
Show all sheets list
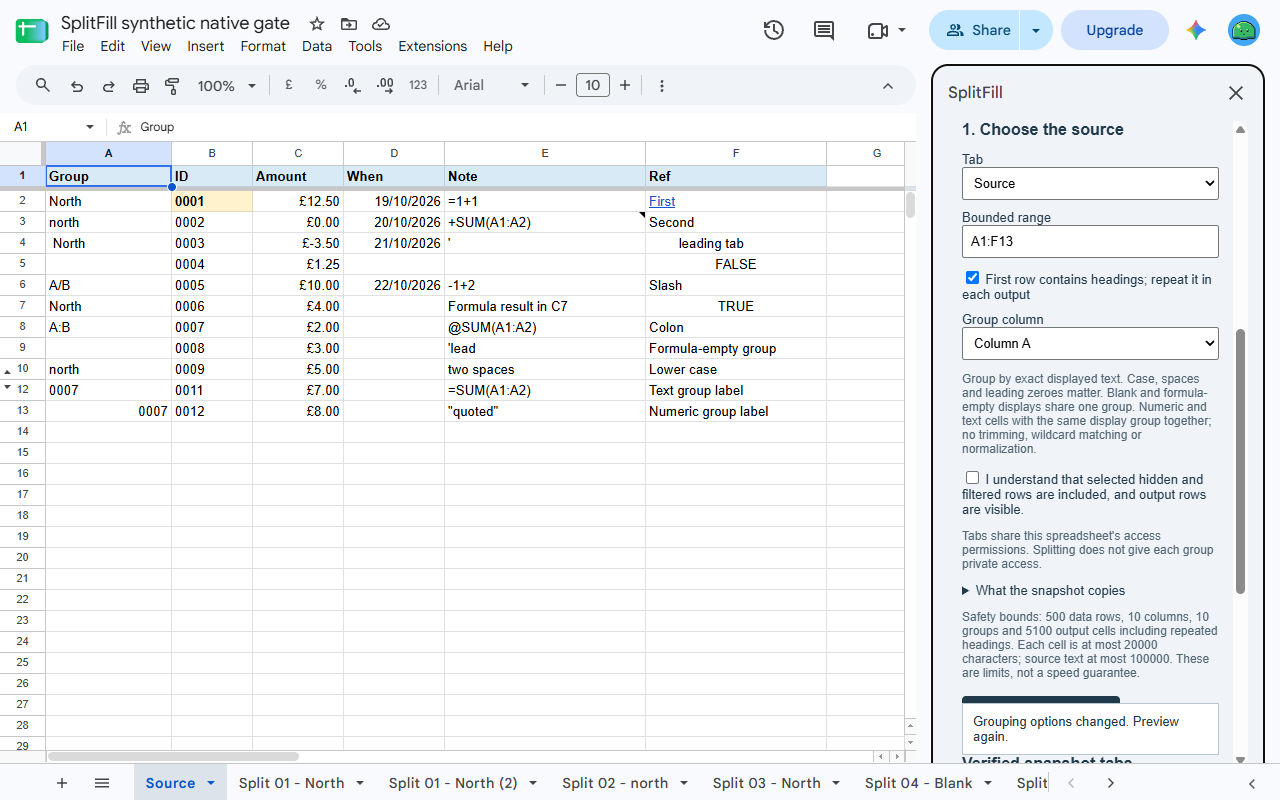102,783
